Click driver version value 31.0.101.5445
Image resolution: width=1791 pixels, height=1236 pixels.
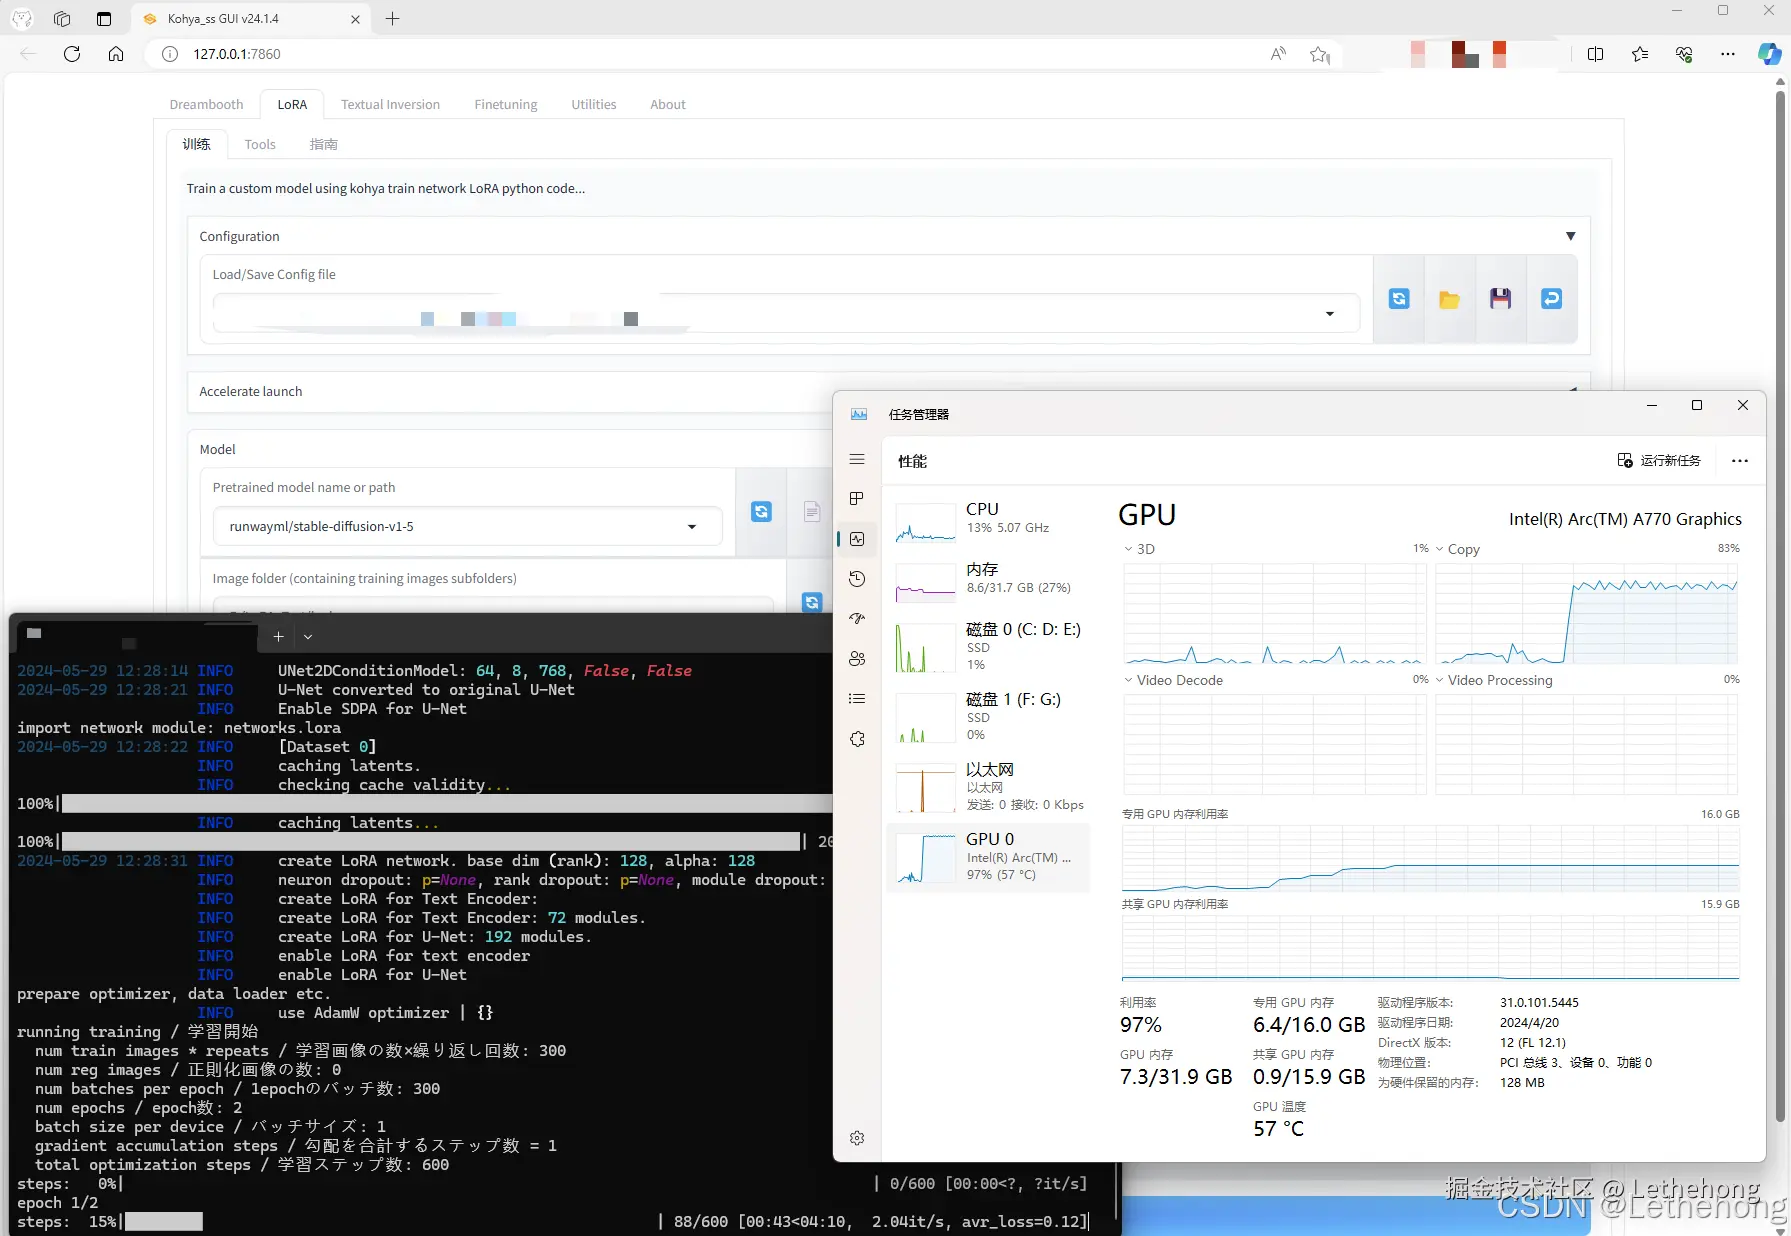click(1539, 1003)
